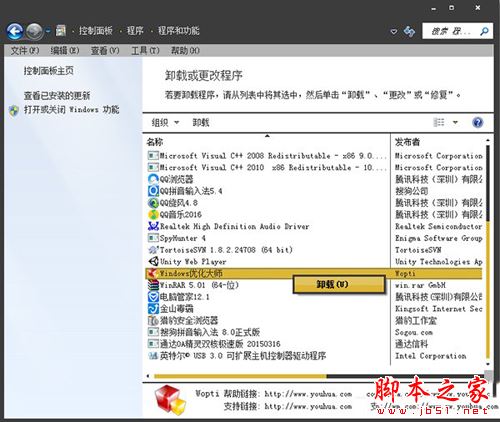The image size is (500, 422).
Task: Select Visual C++ 2010 Redistributable icon
Action: click(x=153, y=167)
